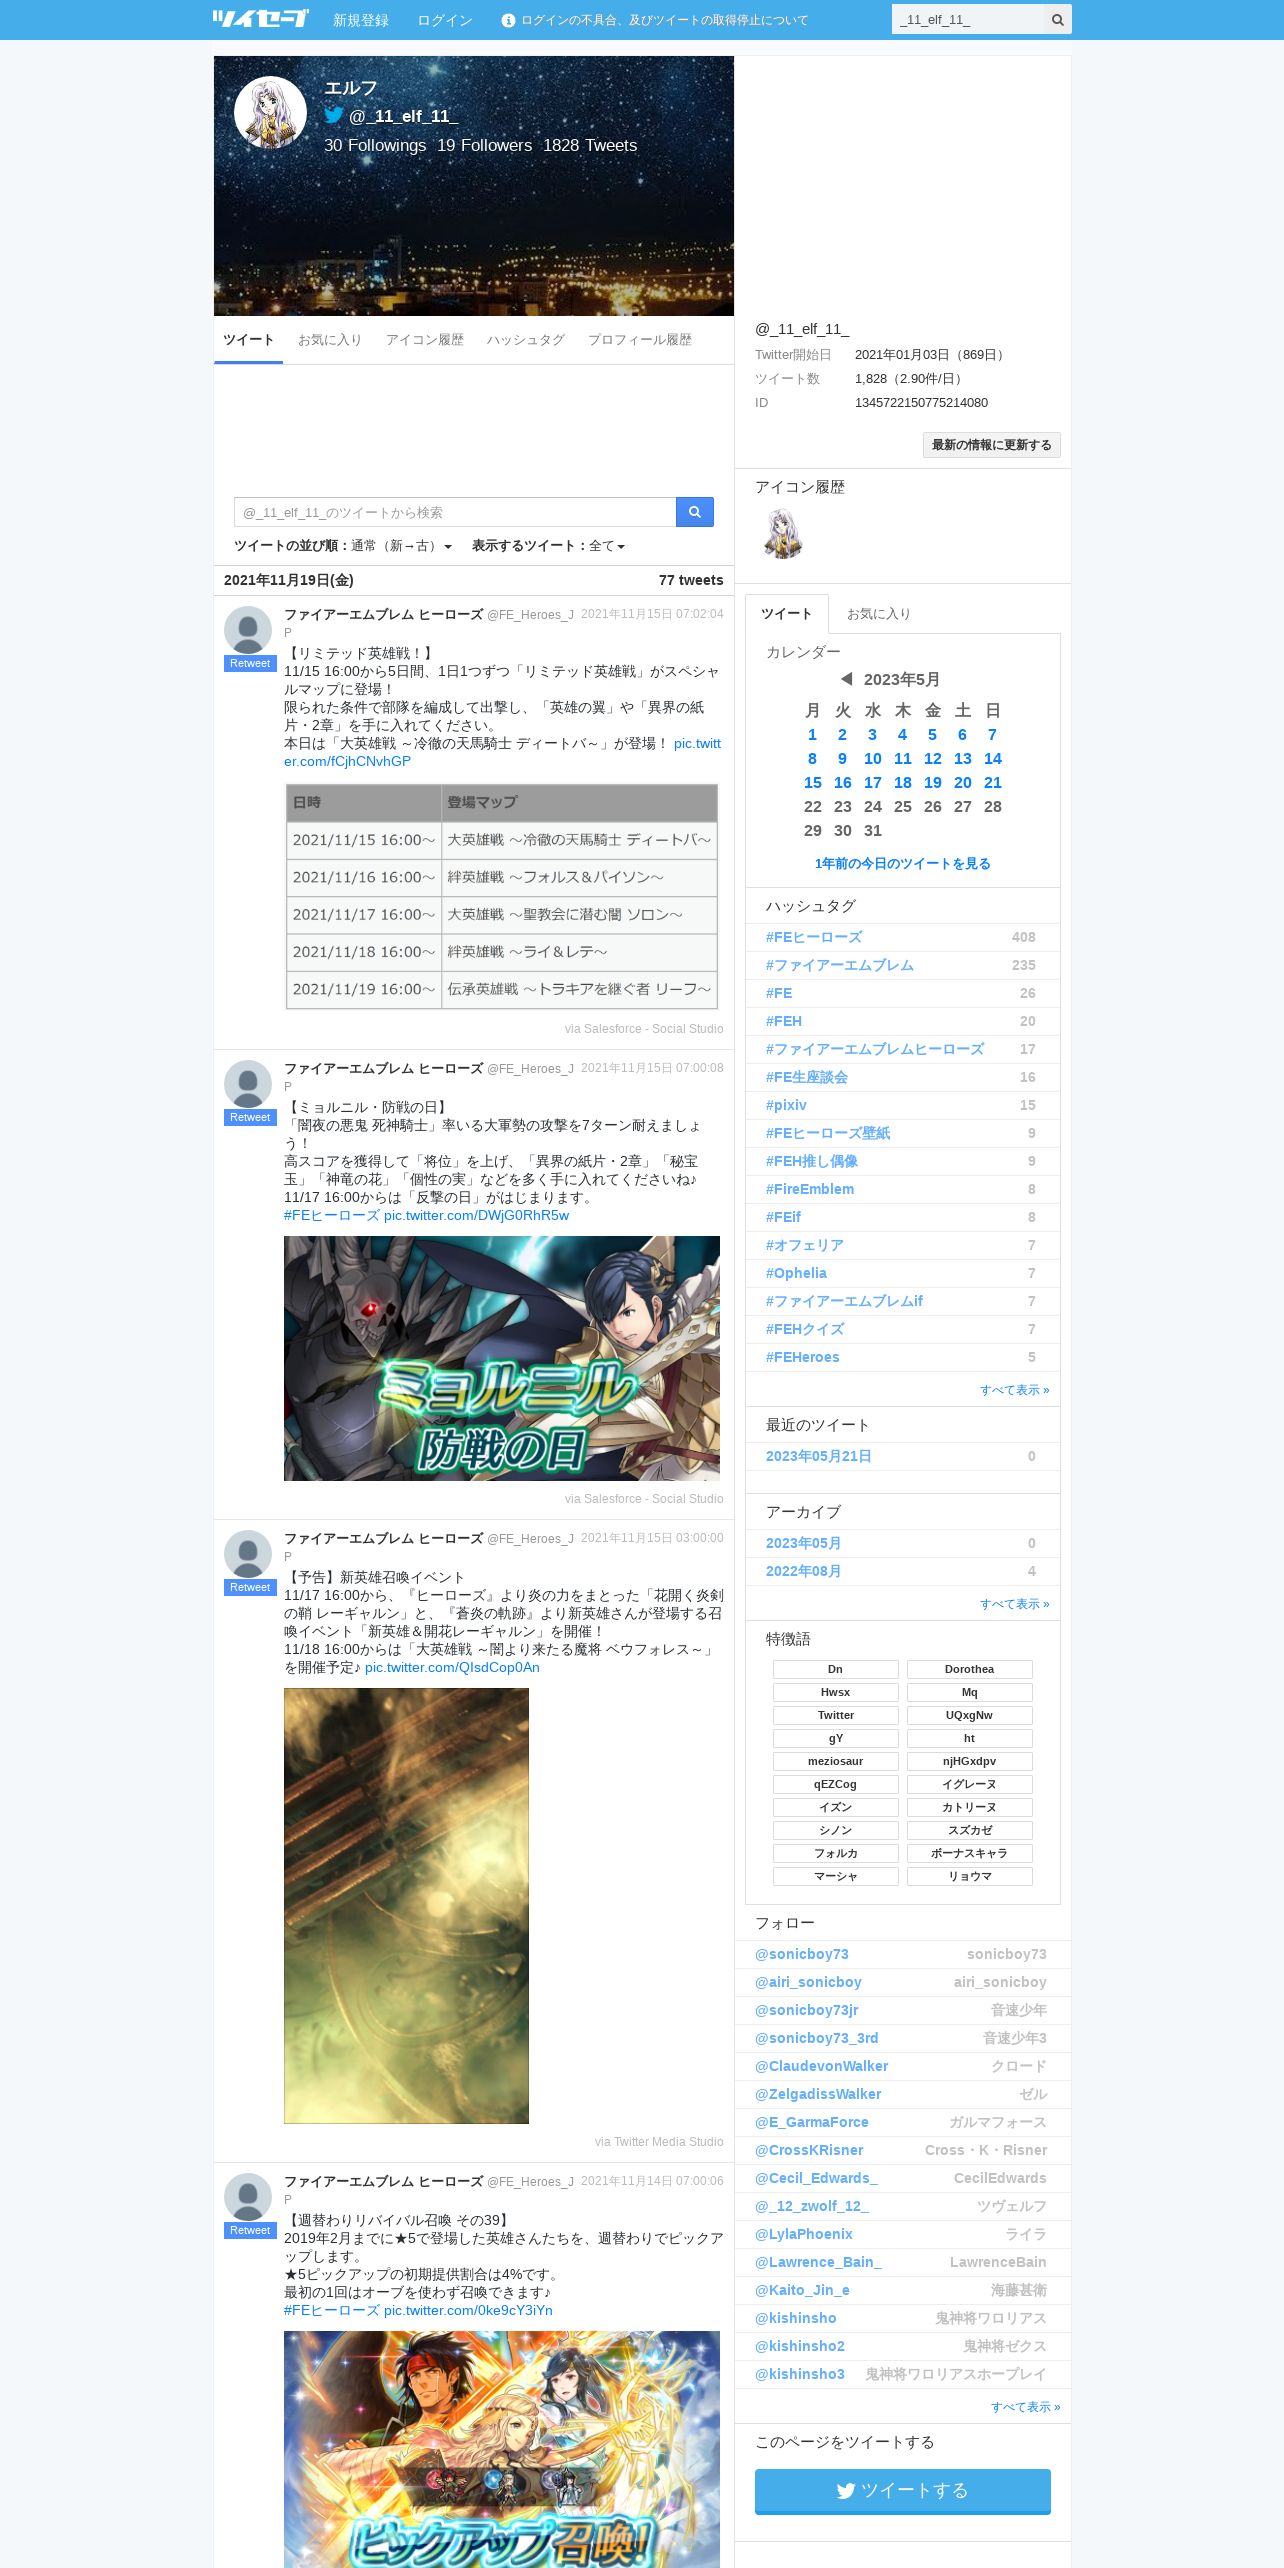Screen dimensions: 1284x2568
Task: Click keyword button リョウマ
Action: pyautogui.click(x=969, y=1876)
